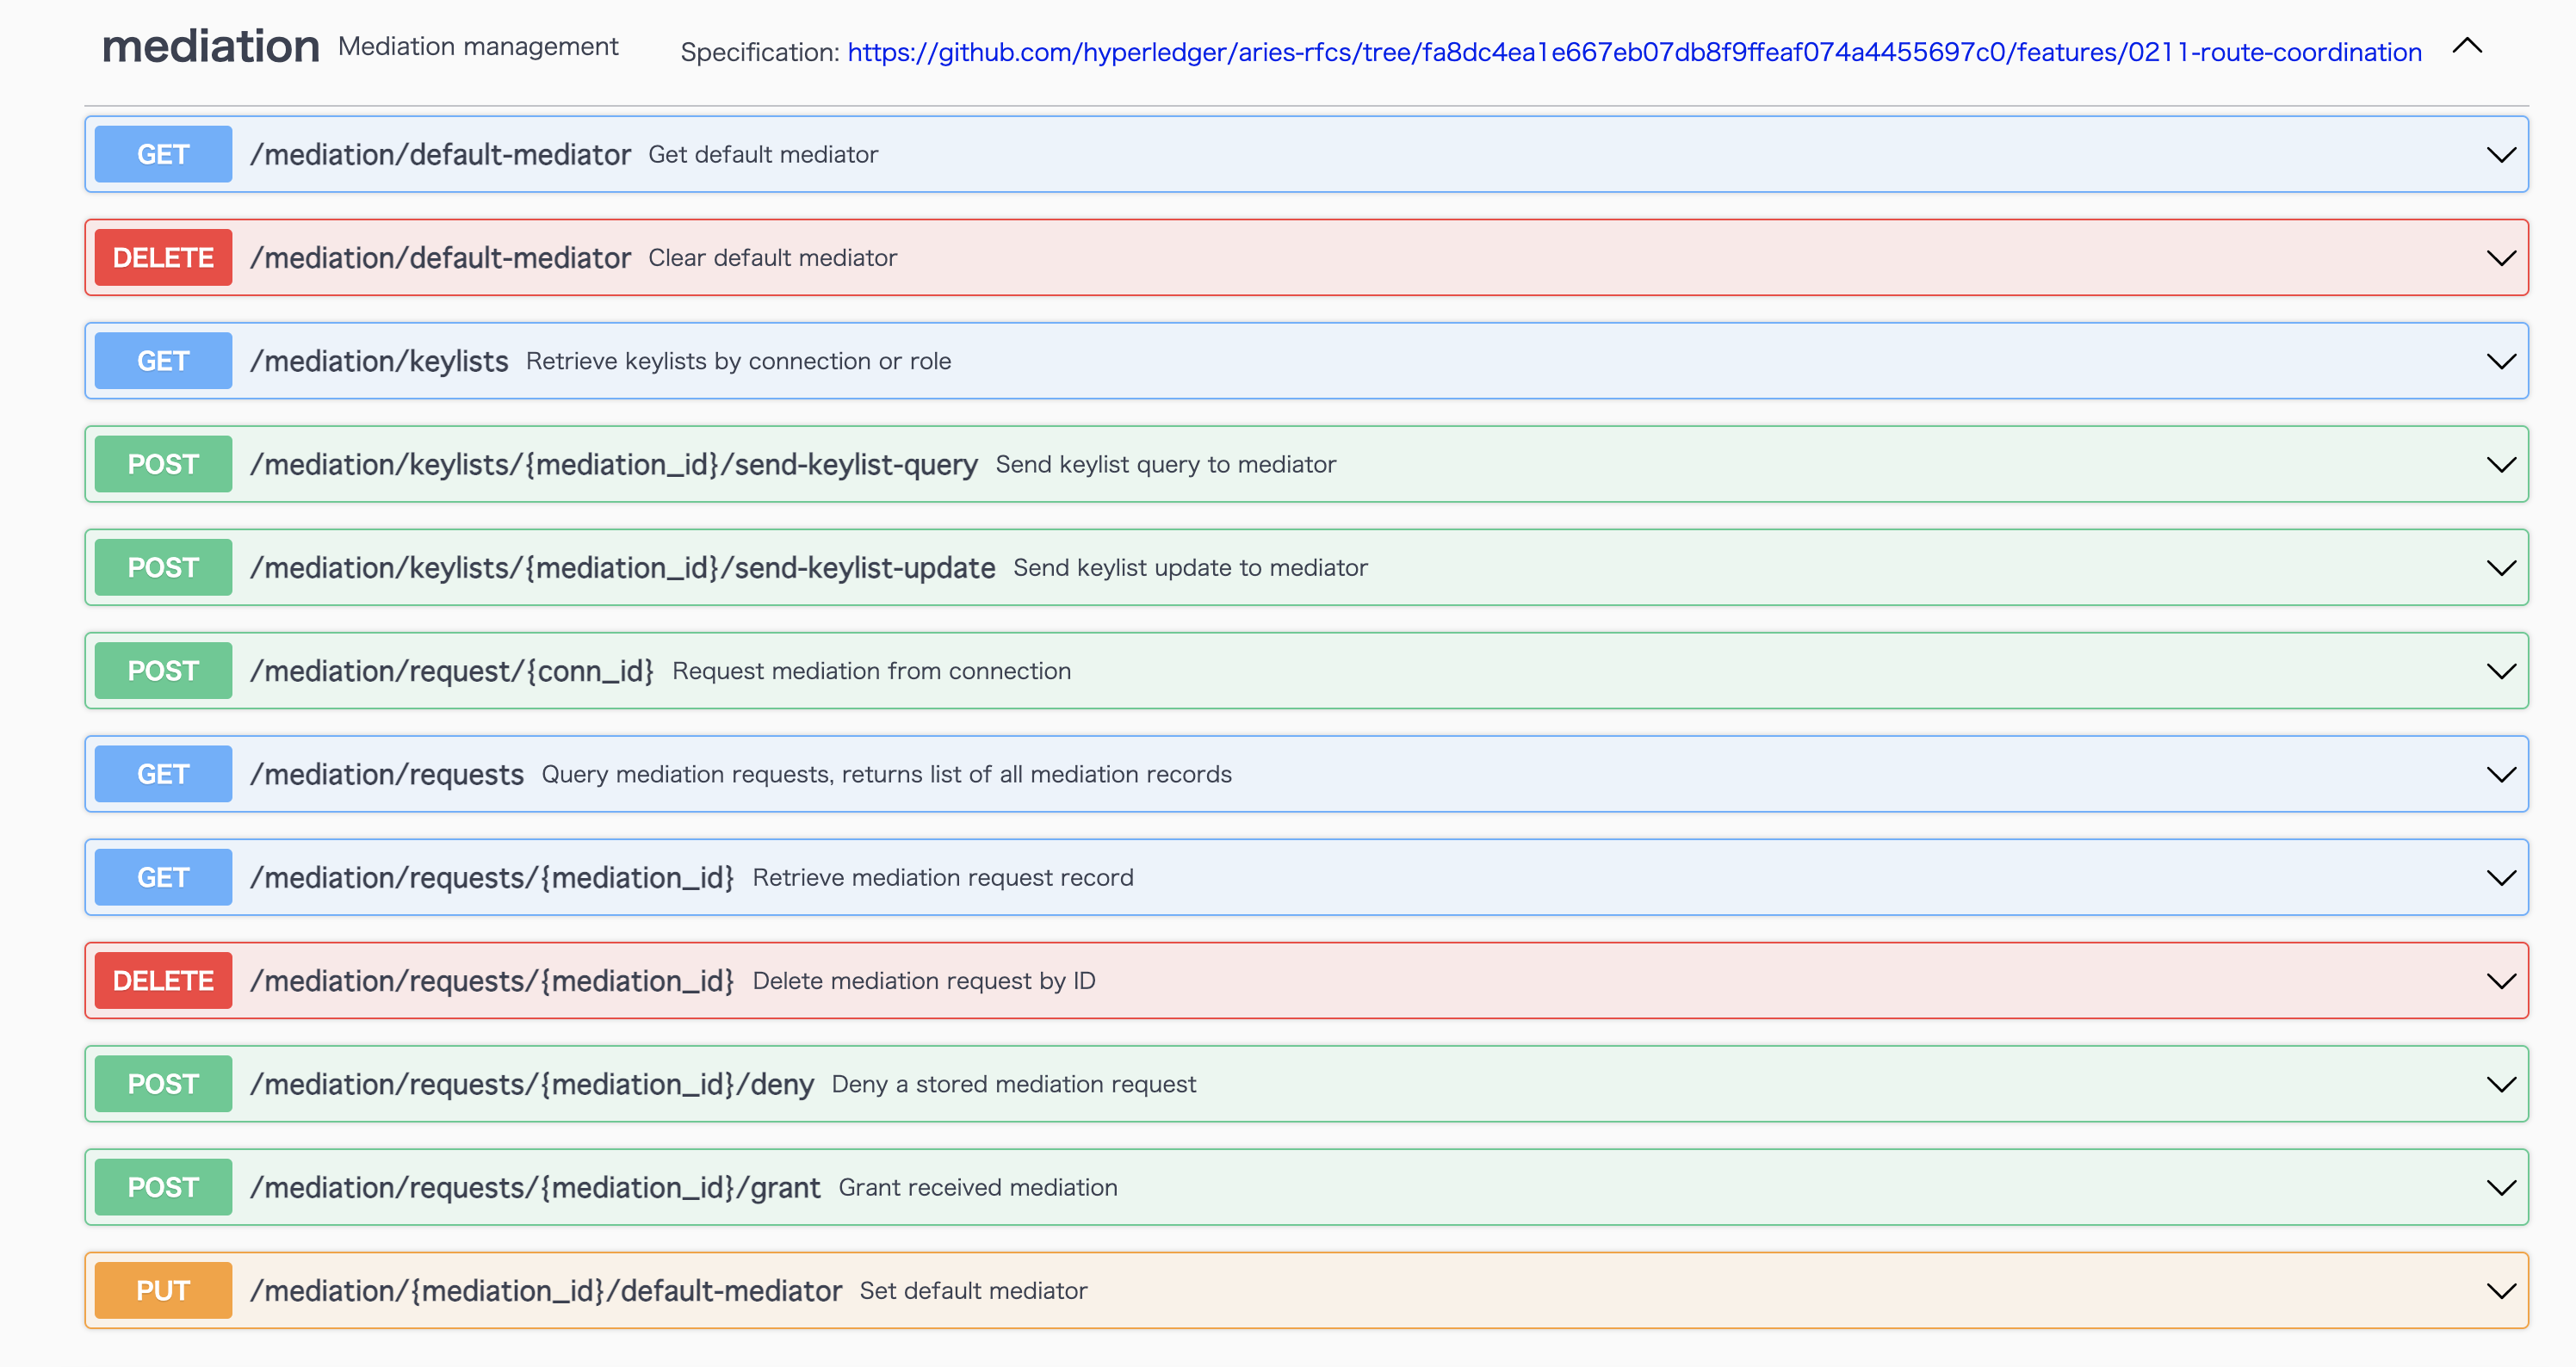The height and width of the screenshot is (1367, 2576).
Task: Click the 'Get default mediator' description
Action: 763,155
